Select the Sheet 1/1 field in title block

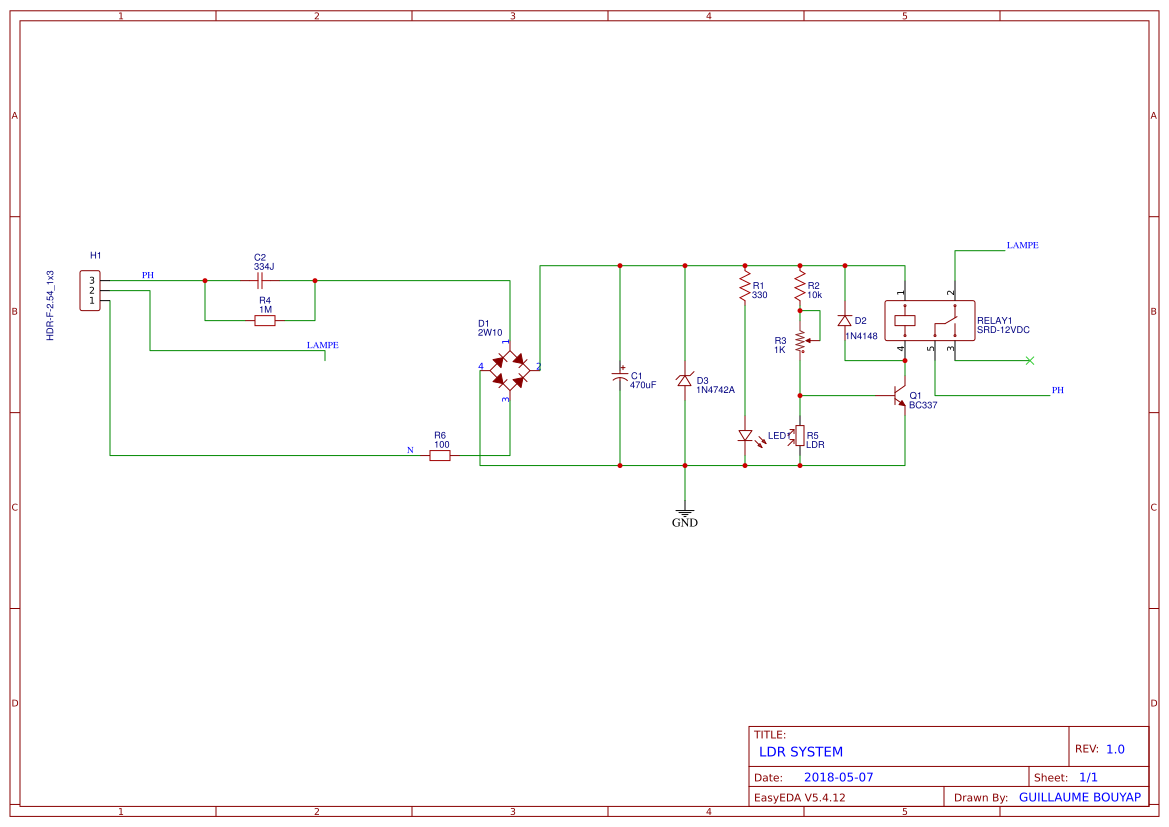[1072, 776]
